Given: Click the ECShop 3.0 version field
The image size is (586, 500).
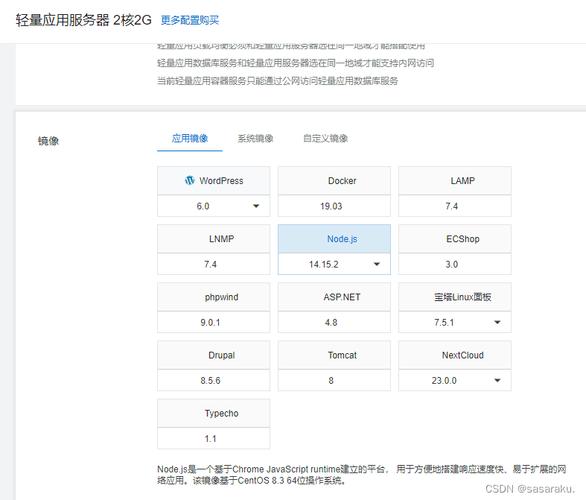Looking at the screenshot, I should (x=455, y=264).
